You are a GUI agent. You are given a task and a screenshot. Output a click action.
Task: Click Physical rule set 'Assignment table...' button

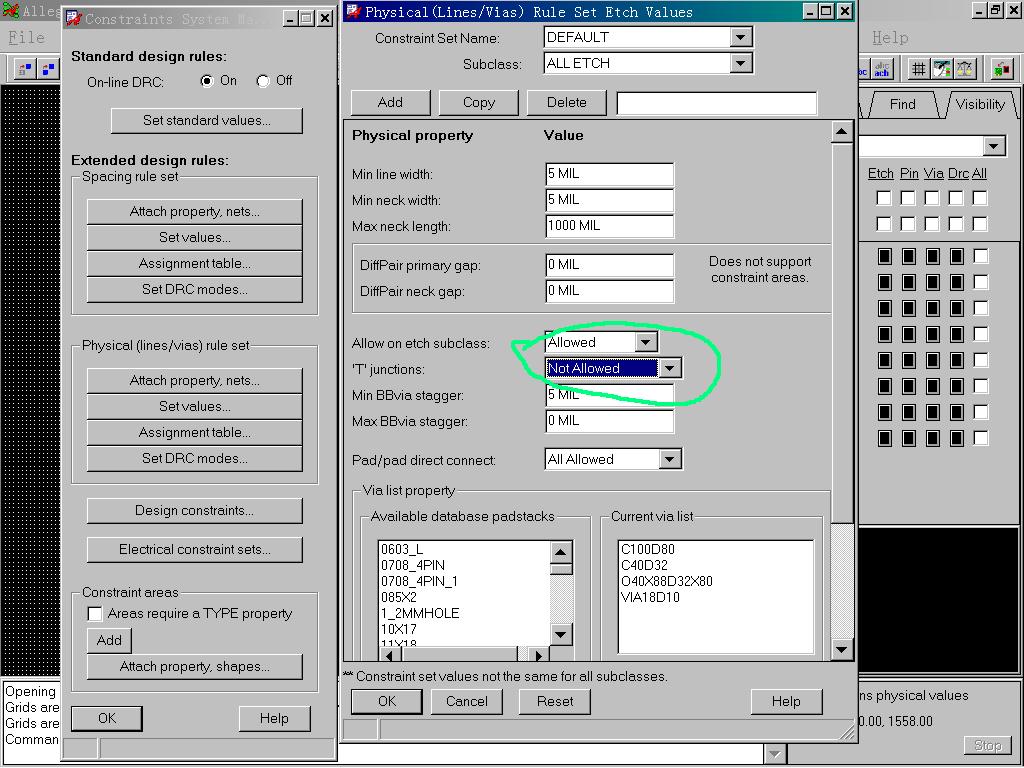195,432
